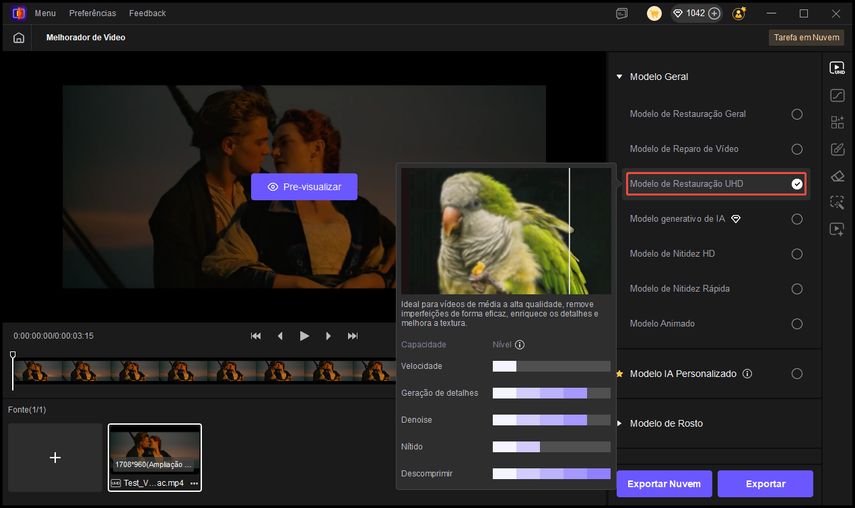Select Modelo generativo de IA radio
Screen dimensions: 855x508
[797, 219]
